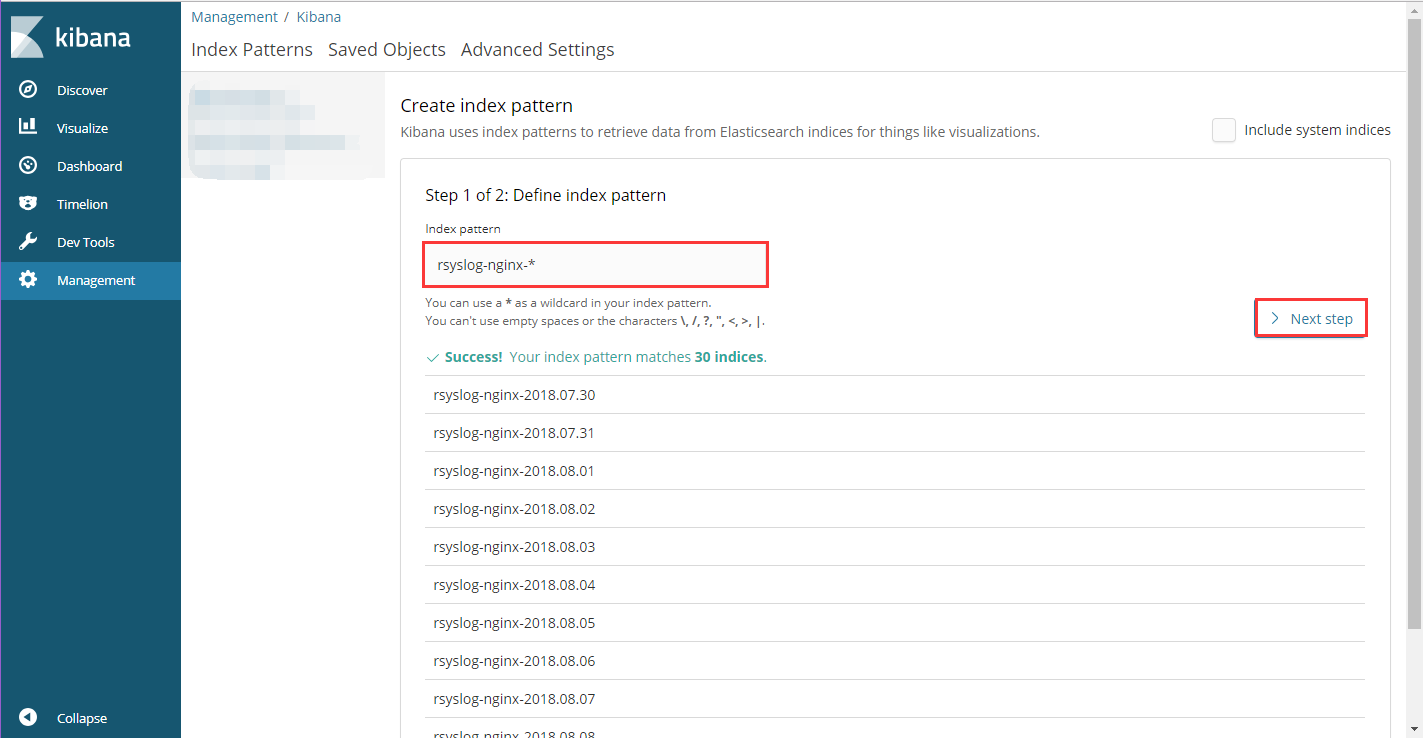The image size is (1423, 738).
Task: Click the Create index pattern heading
Action: (x=486, y=106)
